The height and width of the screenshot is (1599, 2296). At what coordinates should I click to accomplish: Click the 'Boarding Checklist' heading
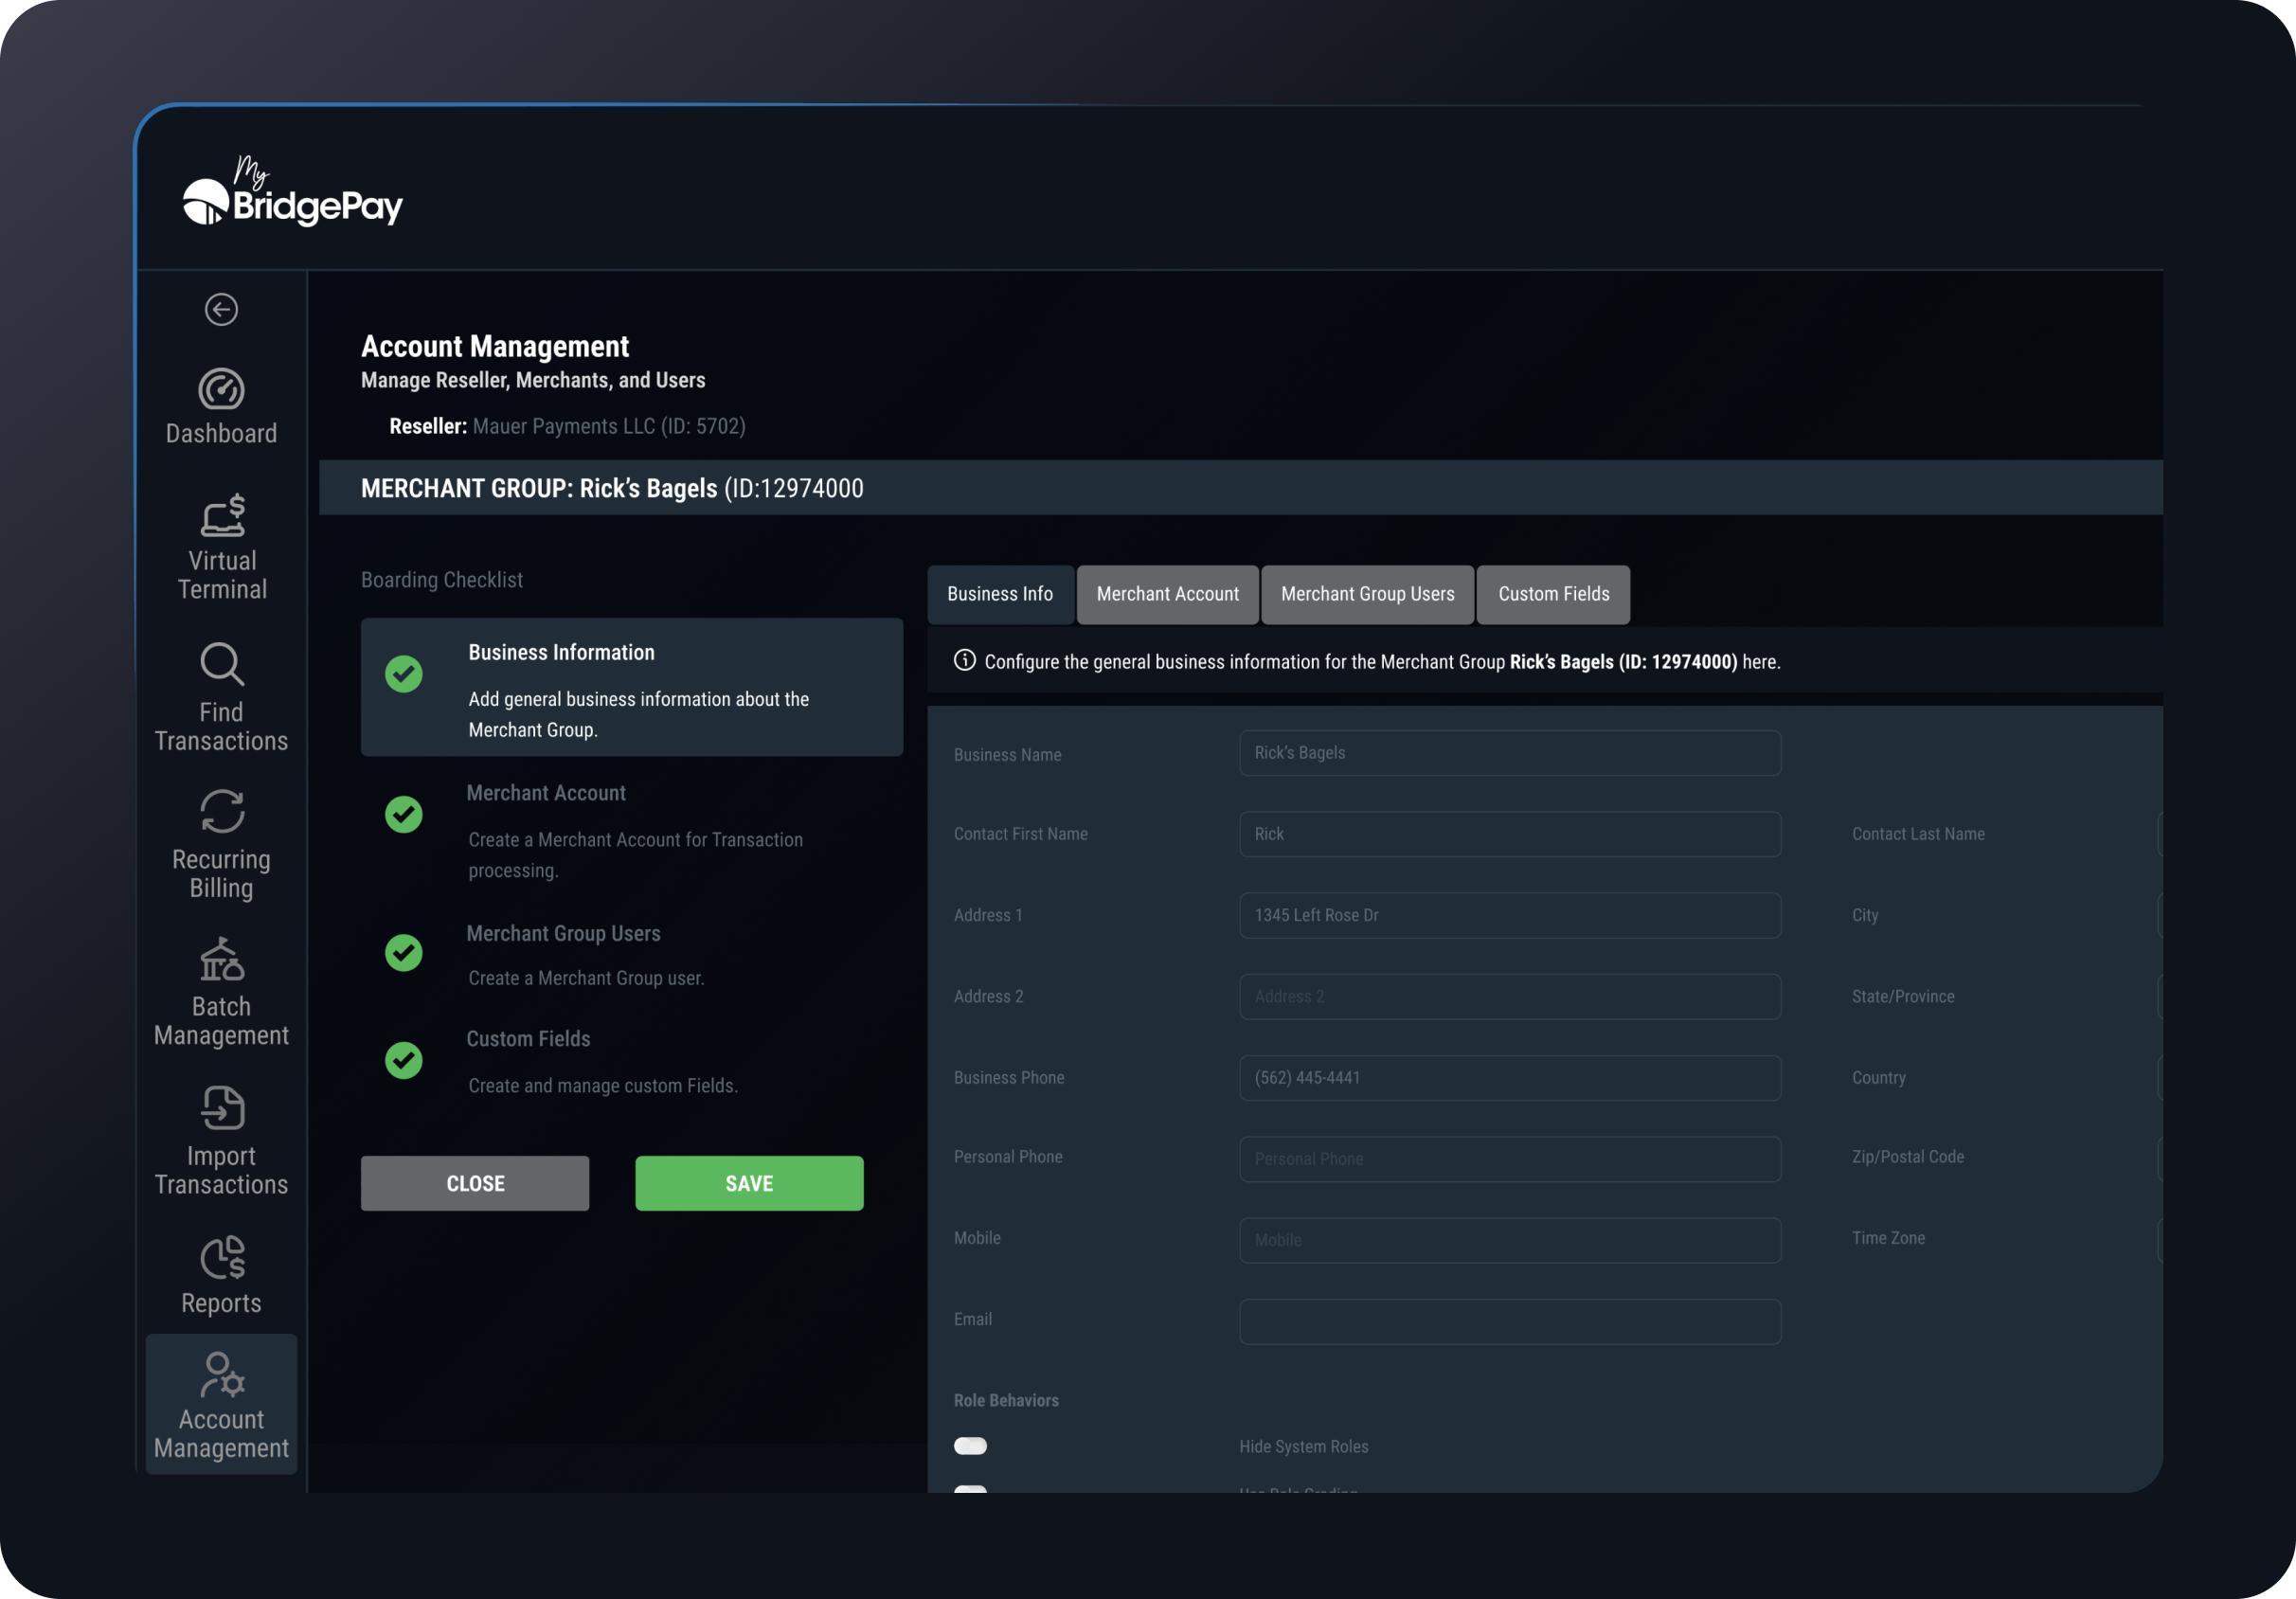pyautogui.click(x=442, y=580)
